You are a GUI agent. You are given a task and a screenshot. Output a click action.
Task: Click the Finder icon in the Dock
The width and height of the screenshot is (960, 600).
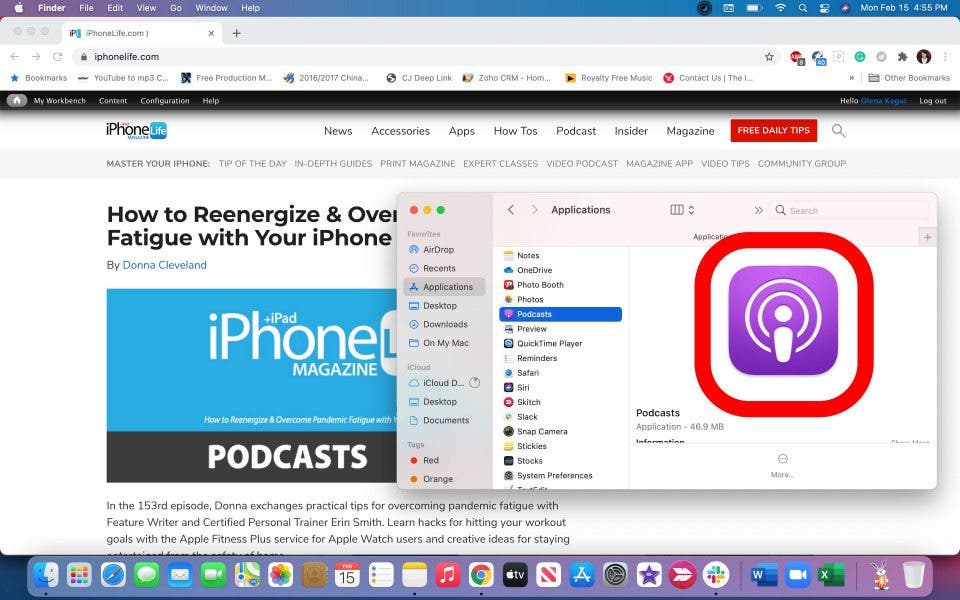tap(46, 575)
